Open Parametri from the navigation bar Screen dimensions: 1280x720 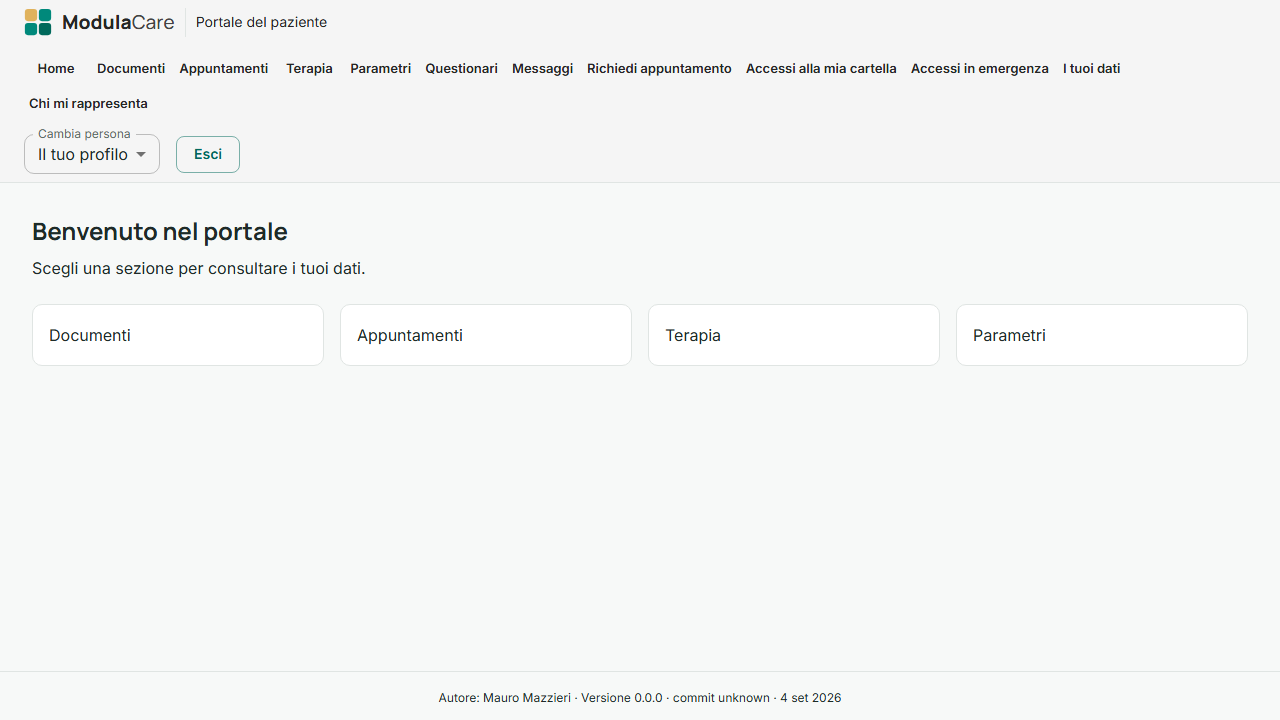[x=381, y=68]
